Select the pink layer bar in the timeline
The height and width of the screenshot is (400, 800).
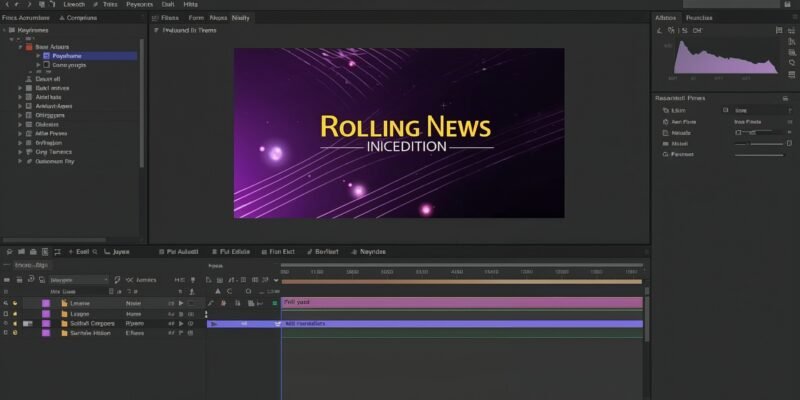click(x=461, y=302)
